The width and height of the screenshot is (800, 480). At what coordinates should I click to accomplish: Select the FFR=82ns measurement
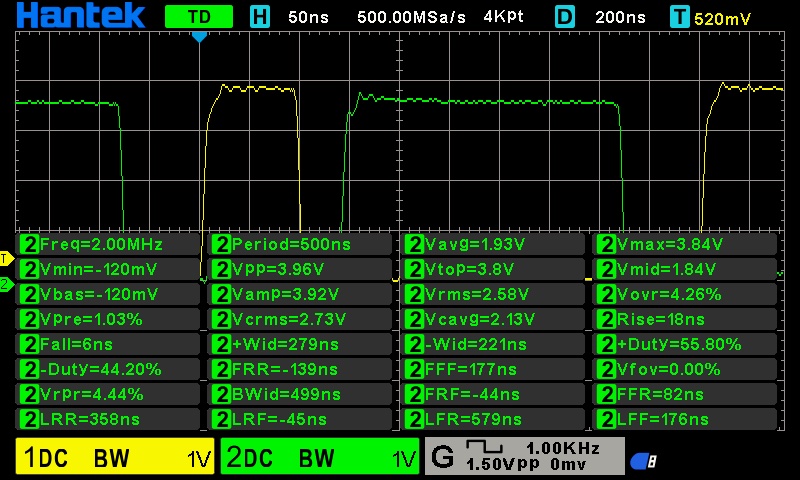click(x=685, y=394)
